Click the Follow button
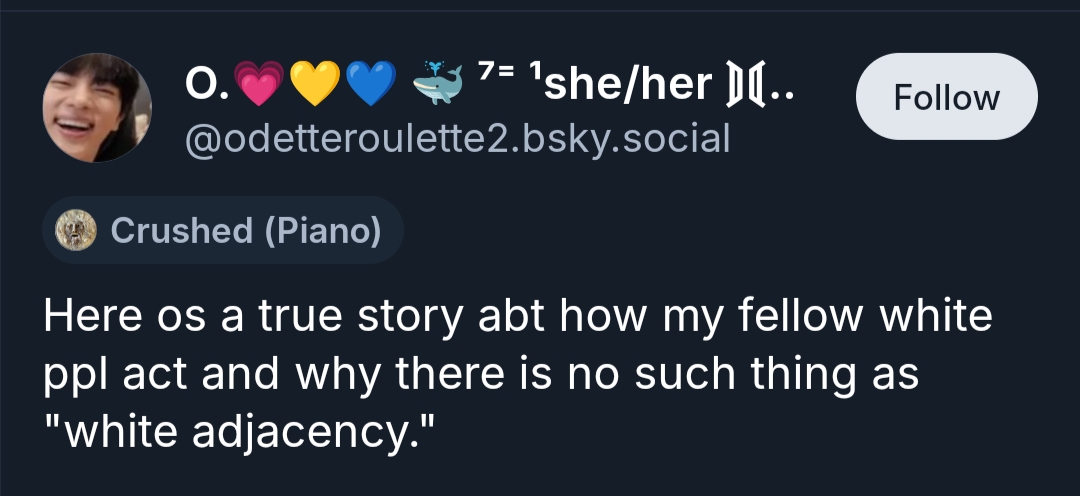 pyautogui.click(x=946, y=97)
